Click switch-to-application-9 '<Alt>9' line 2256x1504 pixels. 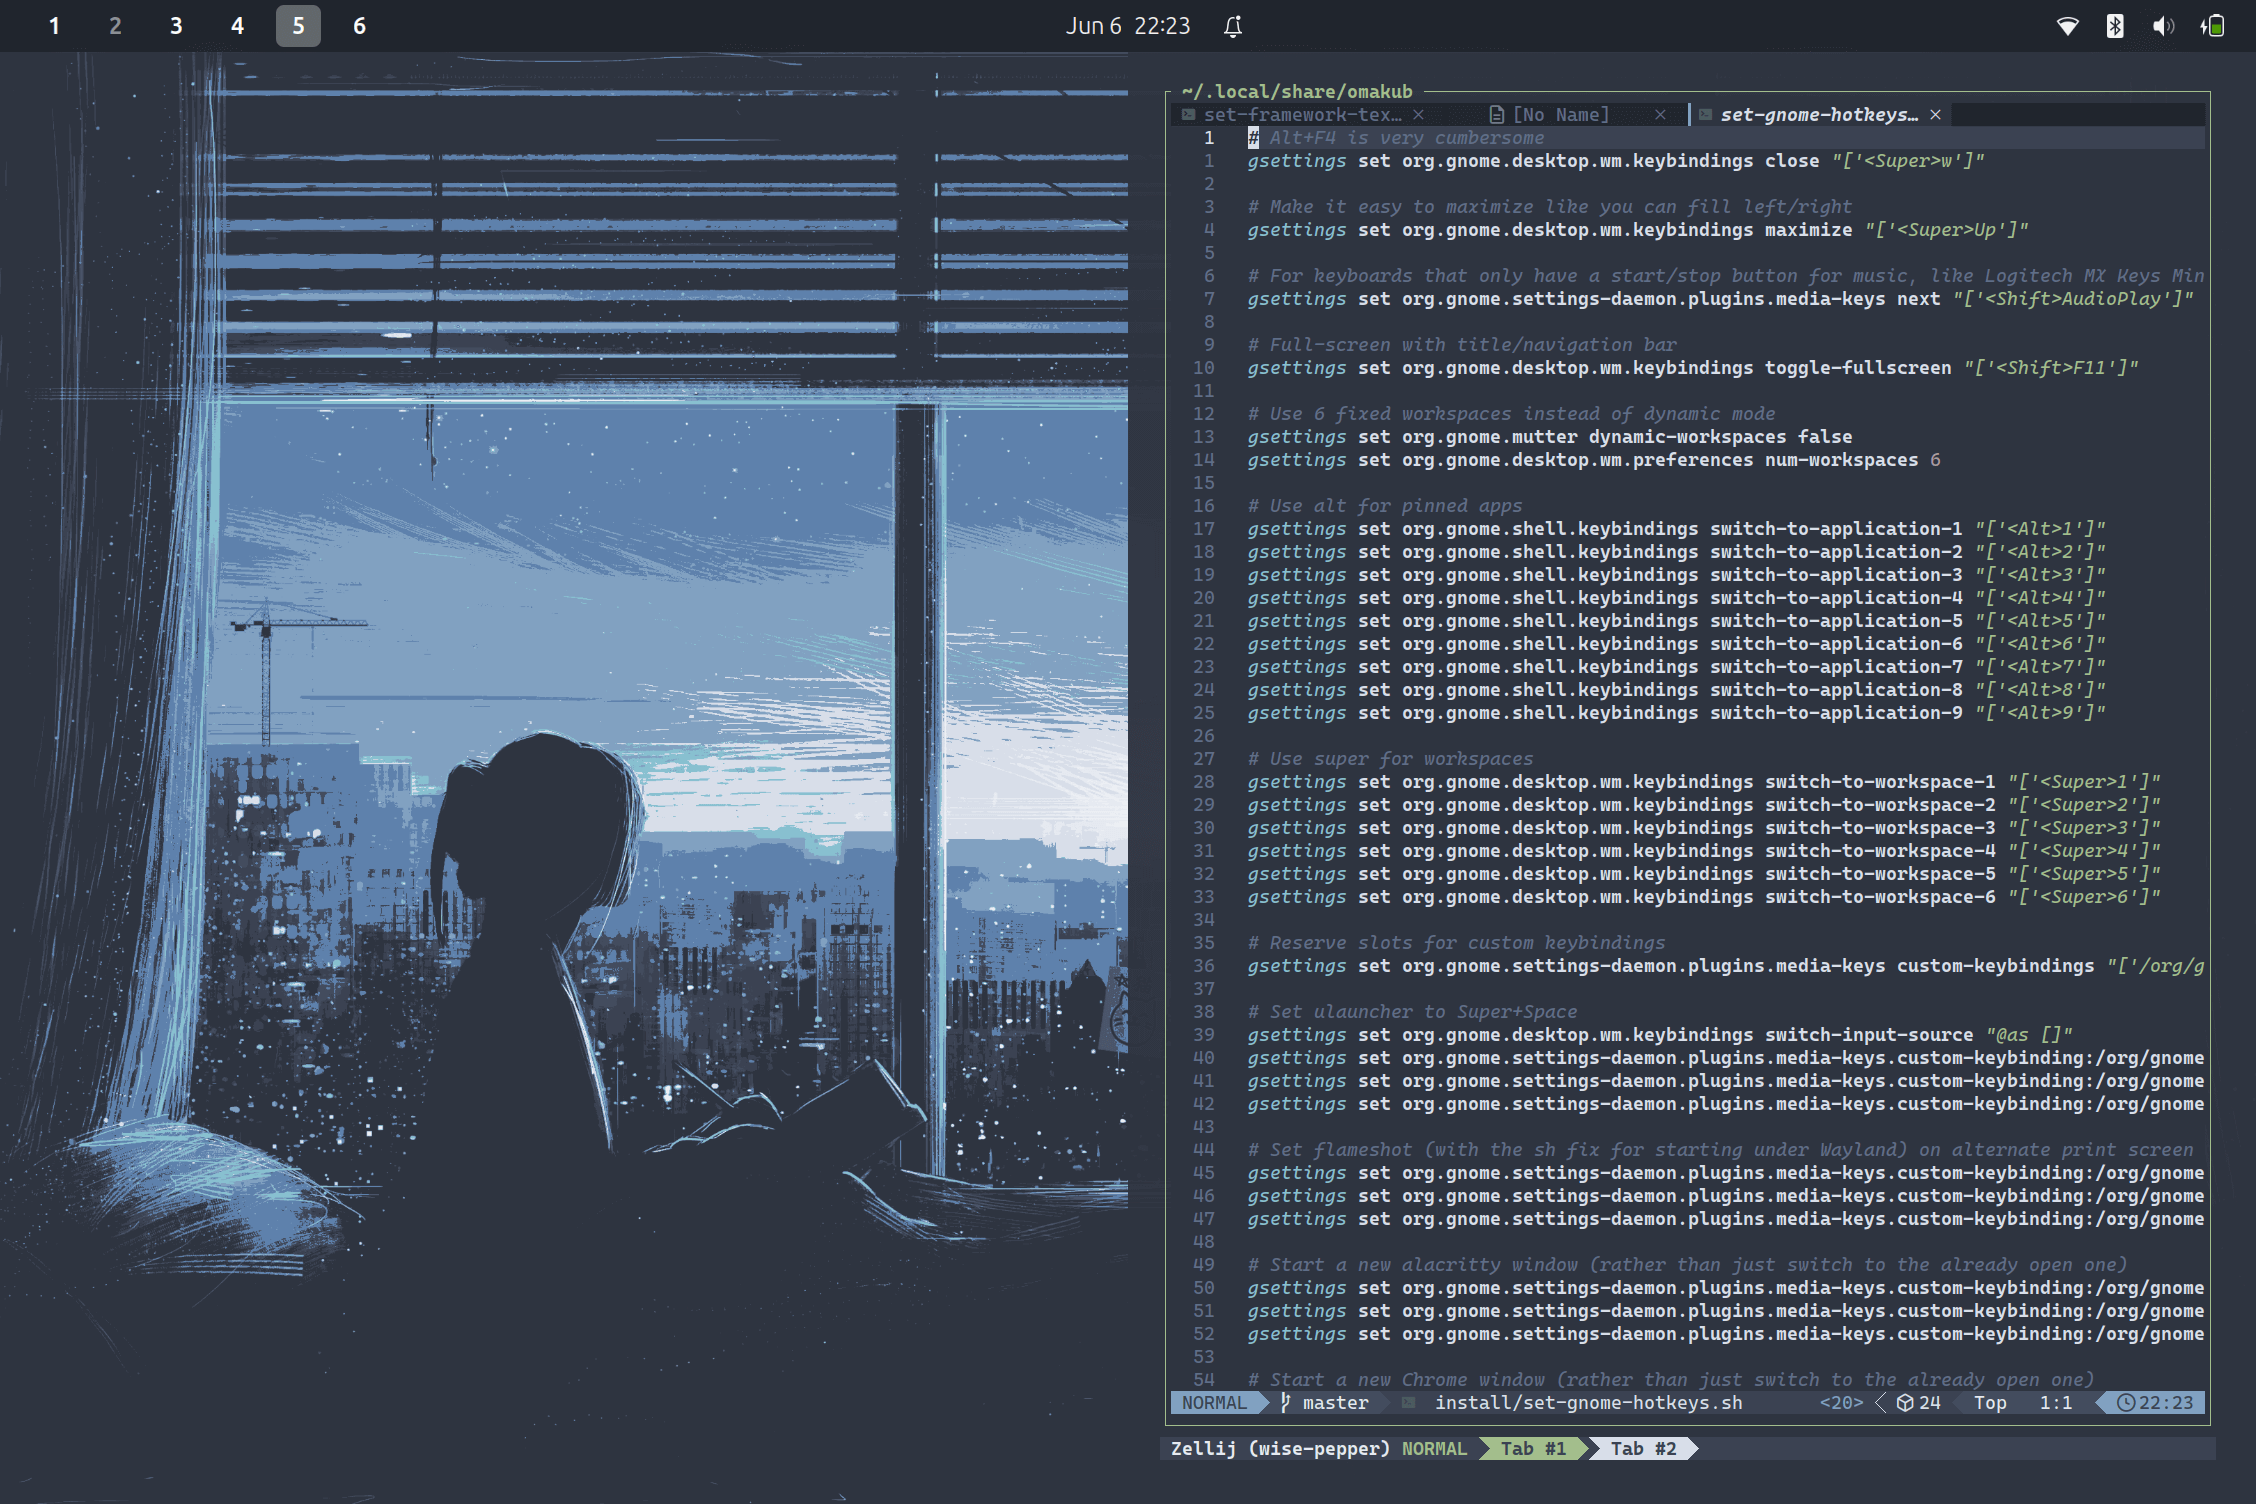pos(1677,713)
